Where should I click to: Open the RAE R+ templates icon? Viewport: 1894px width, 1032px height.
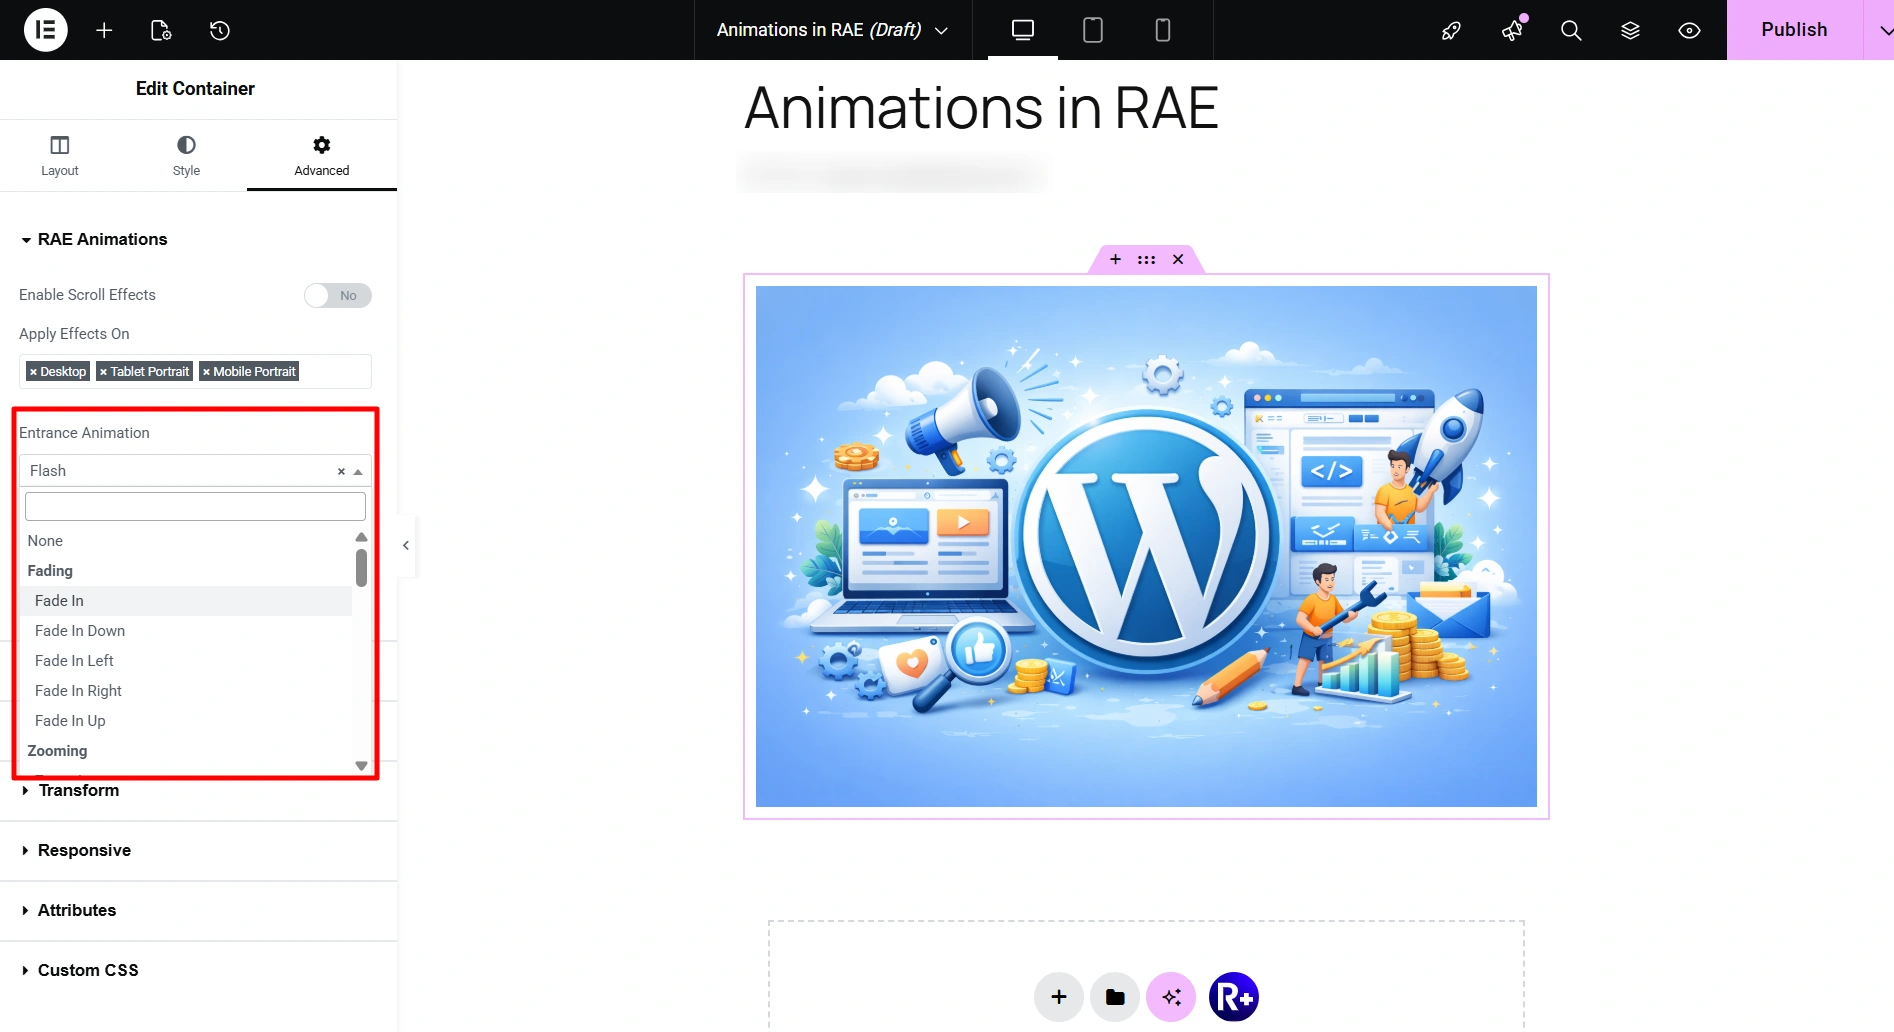[x=1234, y=997]
